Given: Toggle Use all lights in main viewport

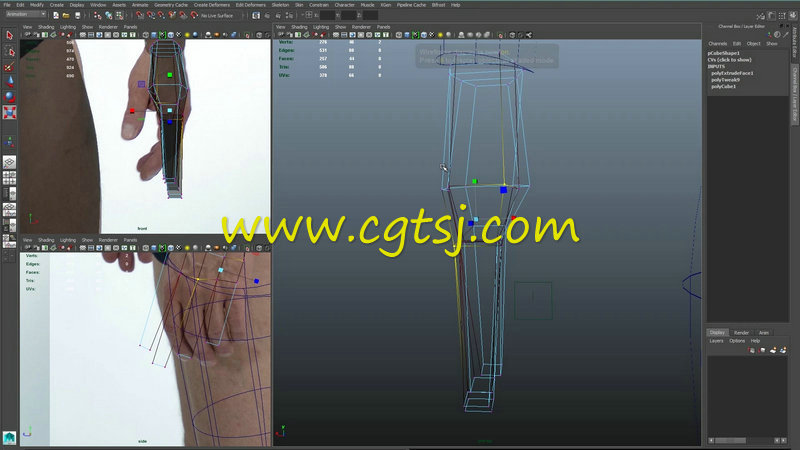Looking at the screenshot, I should pyautogui.click(x=440, y=35).
